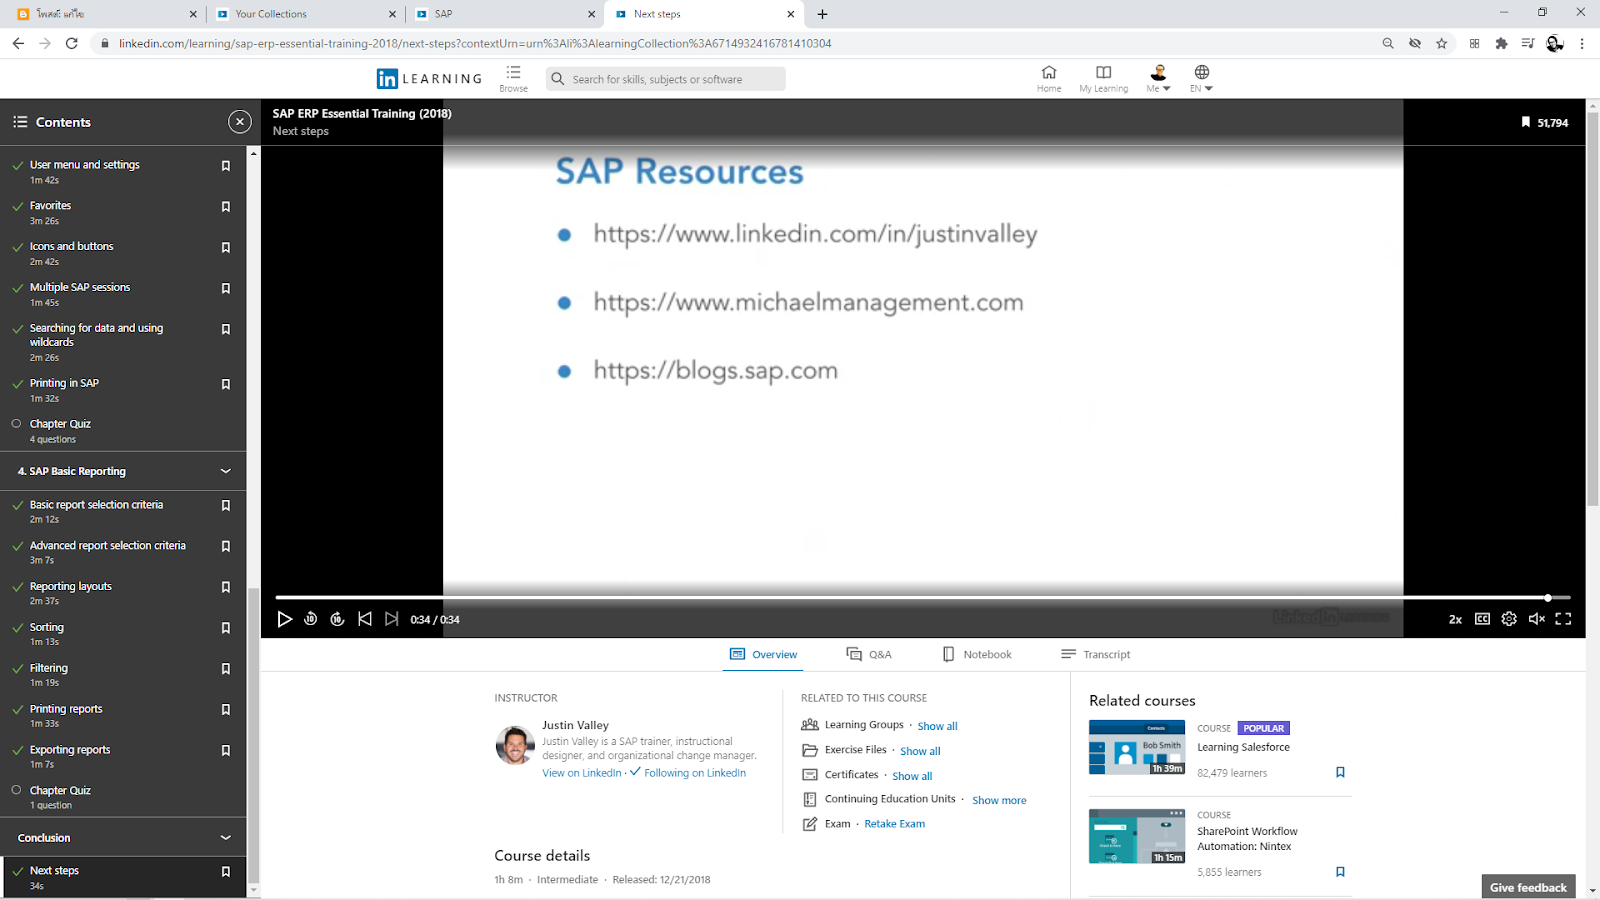This screenshot has height=900, width=1600.
Task: Bookmark Multiple SAP sessions video
Action: (226, 289)
